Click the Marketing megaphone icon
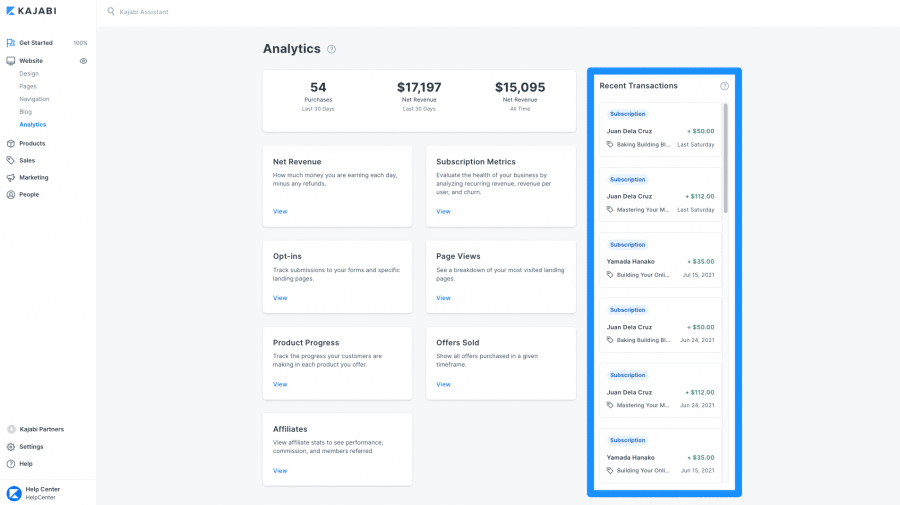Image resolution: width=900 pixels, height=505 pixels. coord(10,177)
